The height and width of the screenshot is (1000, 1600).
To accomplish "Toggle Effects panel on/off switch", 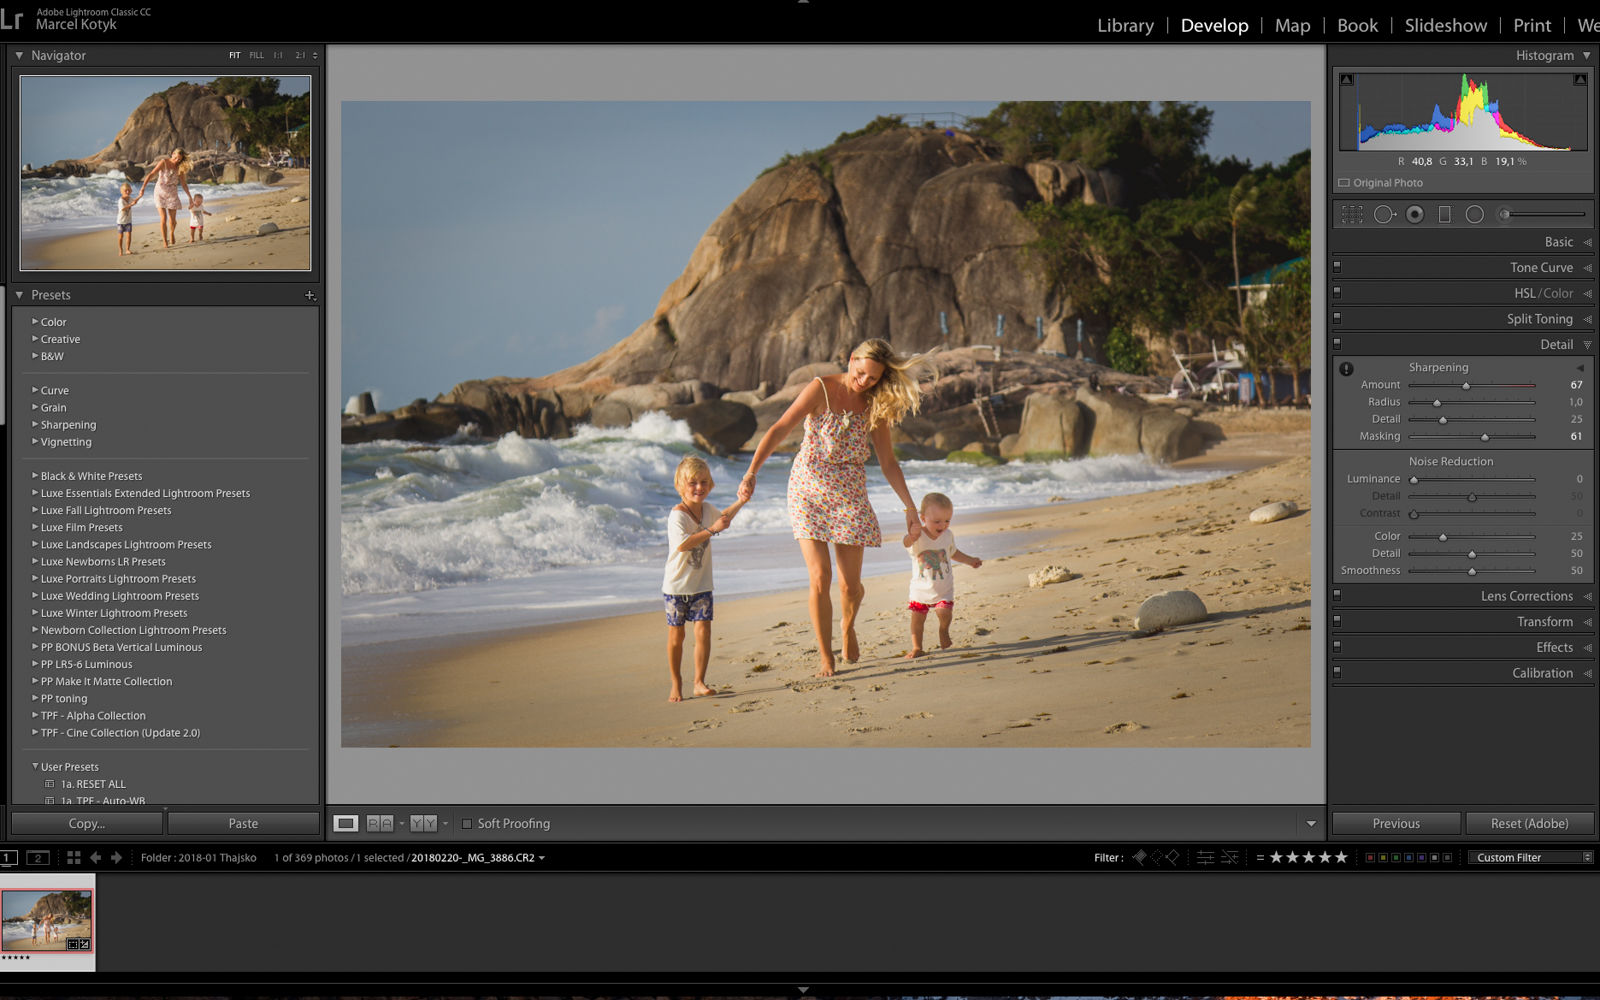I will [x=1337, y=647].
